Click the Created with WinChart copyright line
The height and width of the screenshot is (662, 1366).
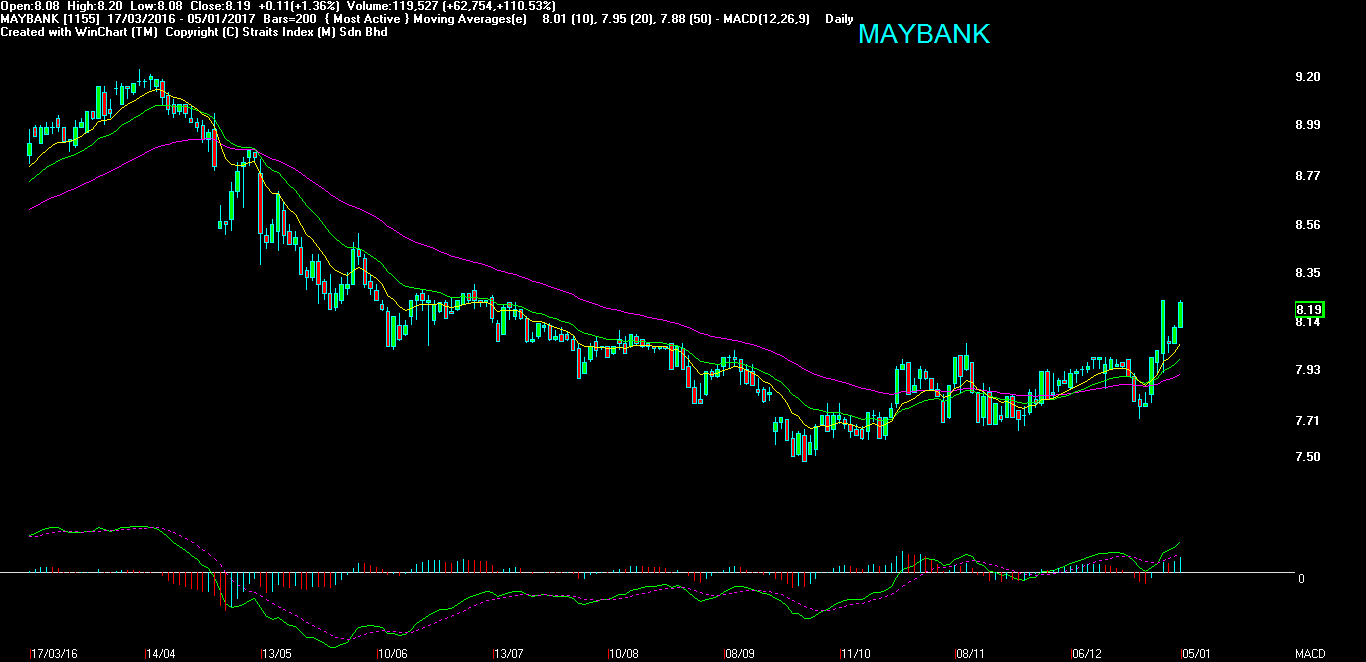[194, 32]
